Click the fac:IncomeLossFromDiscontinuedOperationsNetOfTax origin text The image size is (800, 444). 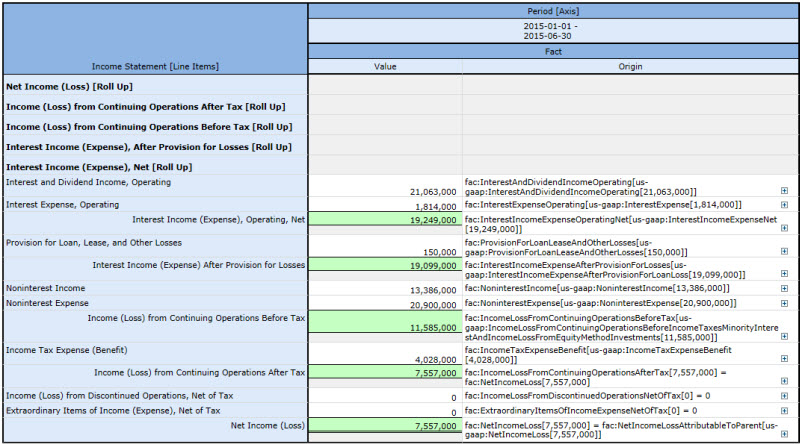(x=587, y=396)
